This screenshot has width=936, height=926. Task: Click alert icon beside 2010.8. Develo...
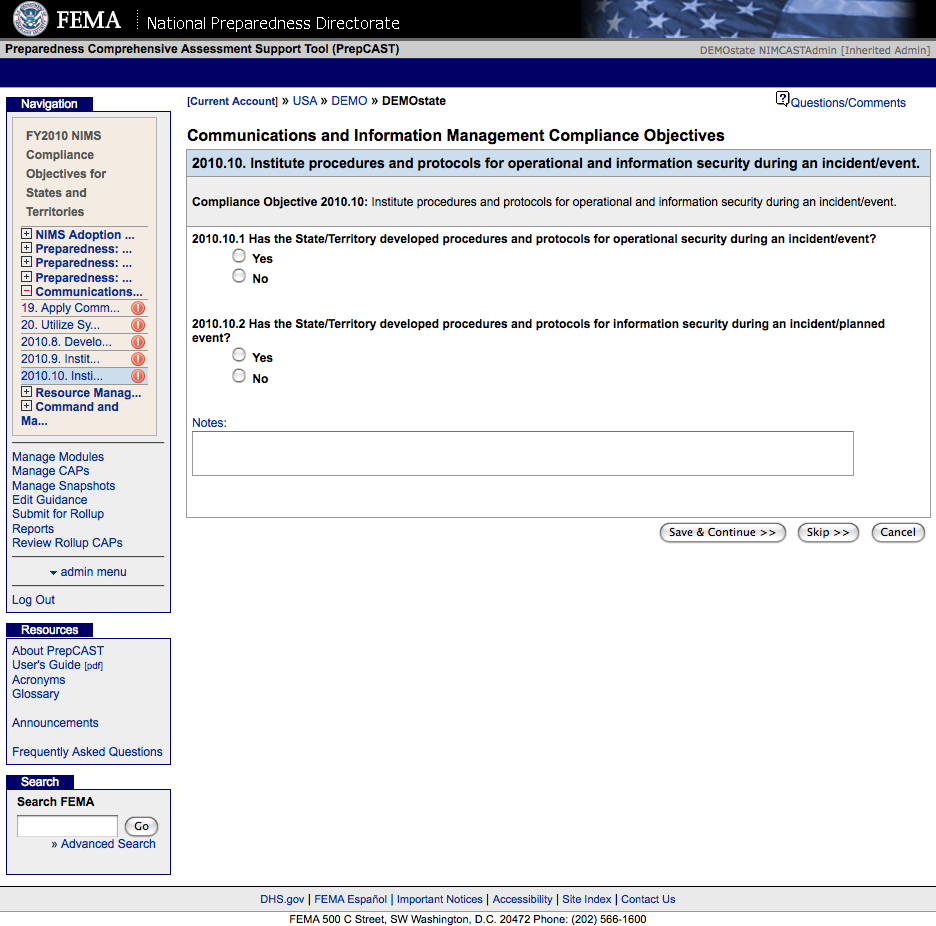tap(138, 342)
